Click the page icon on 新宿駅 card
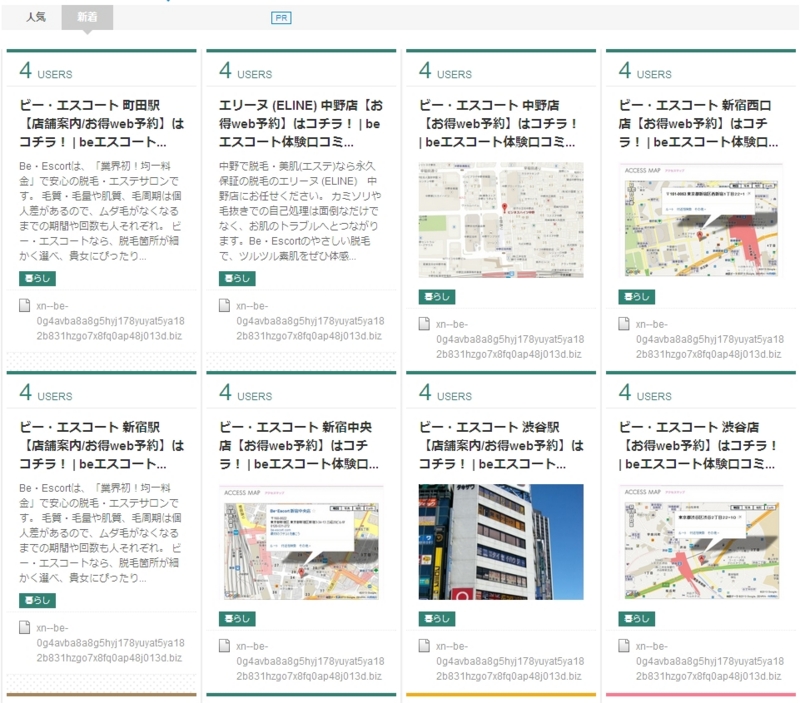 click(x=24, y=627)
